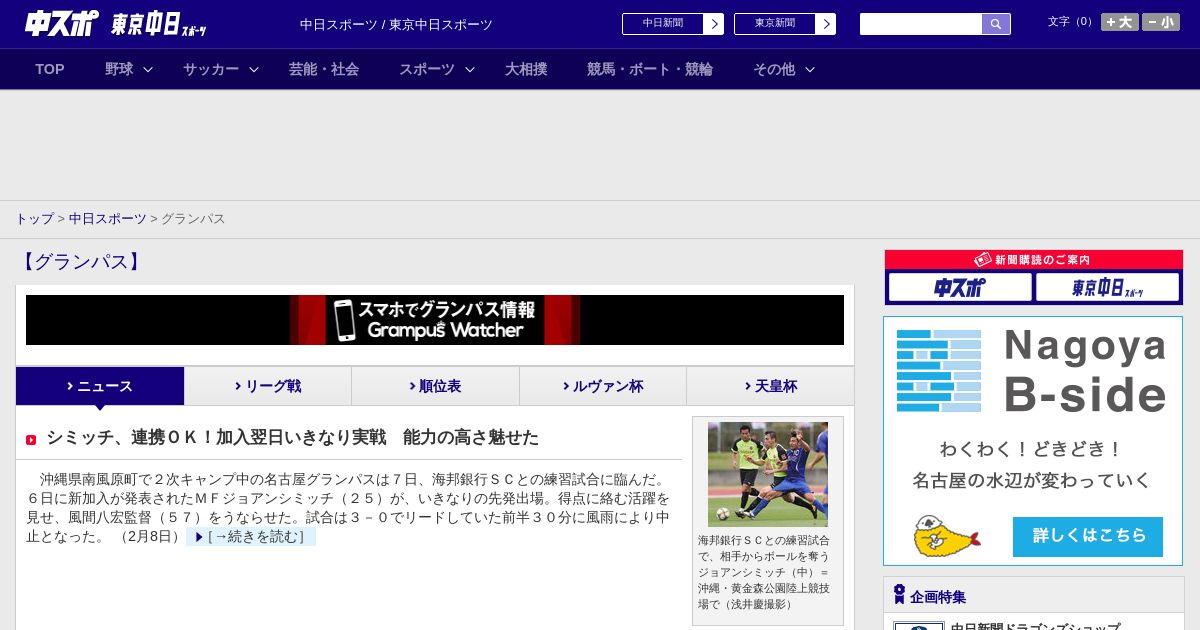This screenshot has width=1200, height=630.
Task: Open headline シミッチ、連携ＯＫ article
Action: tap(292, 437)
